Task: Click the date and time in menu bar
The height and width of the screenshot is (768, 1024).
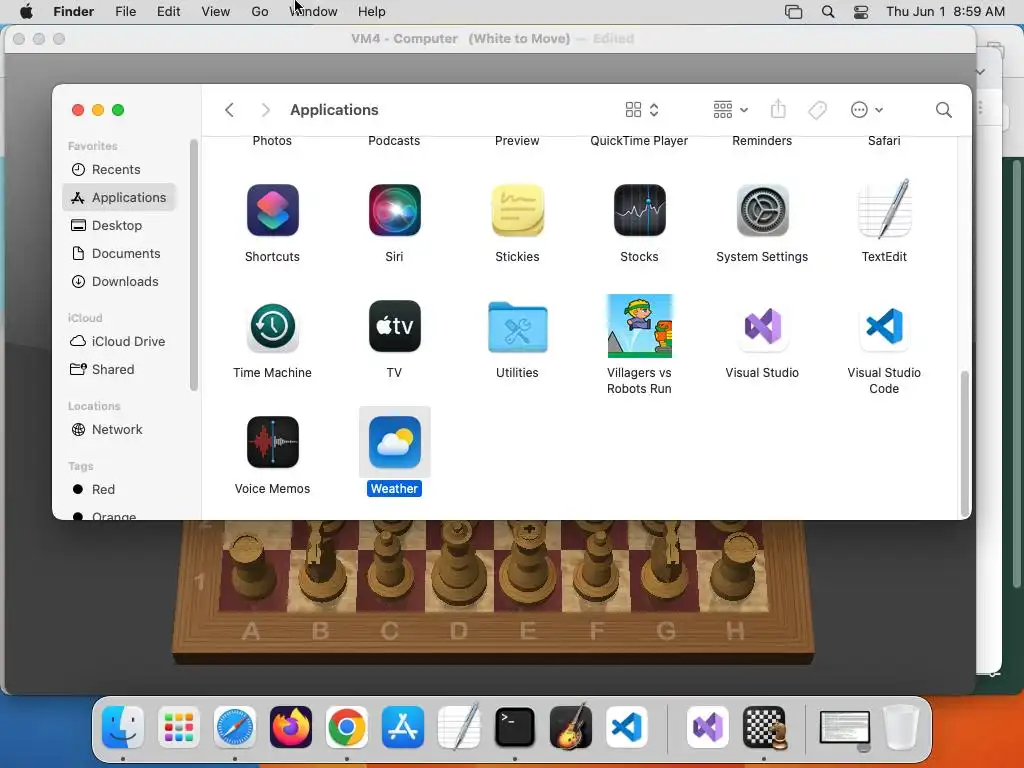Action: click(945, 12)
